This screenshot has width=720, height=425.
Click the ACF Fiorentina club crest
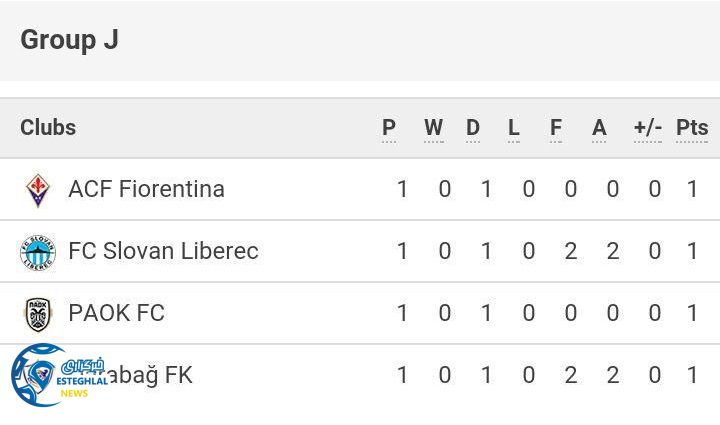point(38,190)
